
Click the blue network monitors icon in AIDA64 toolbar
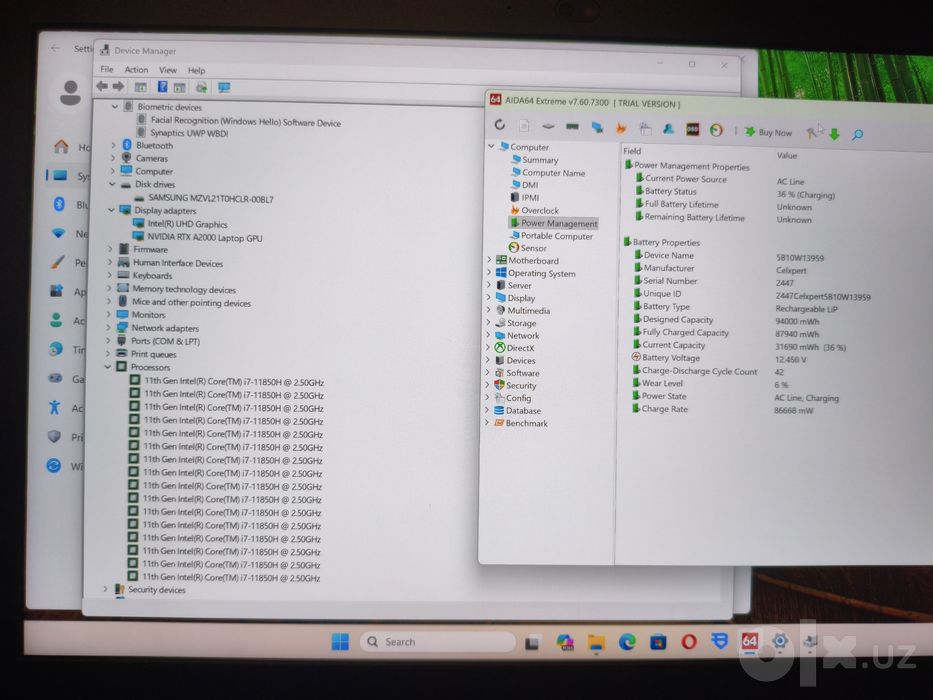coord(597,127)
